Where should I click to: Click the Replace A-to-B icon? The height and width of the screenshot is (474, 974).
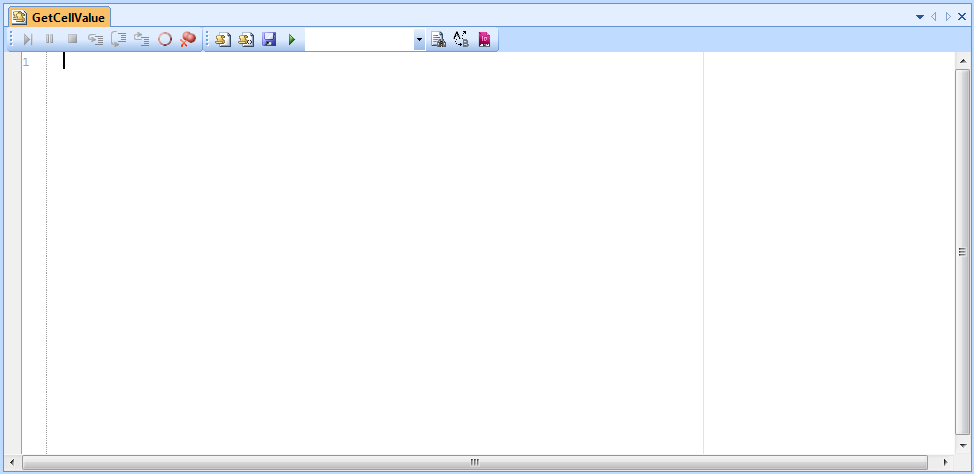click(x=461, y=40)
